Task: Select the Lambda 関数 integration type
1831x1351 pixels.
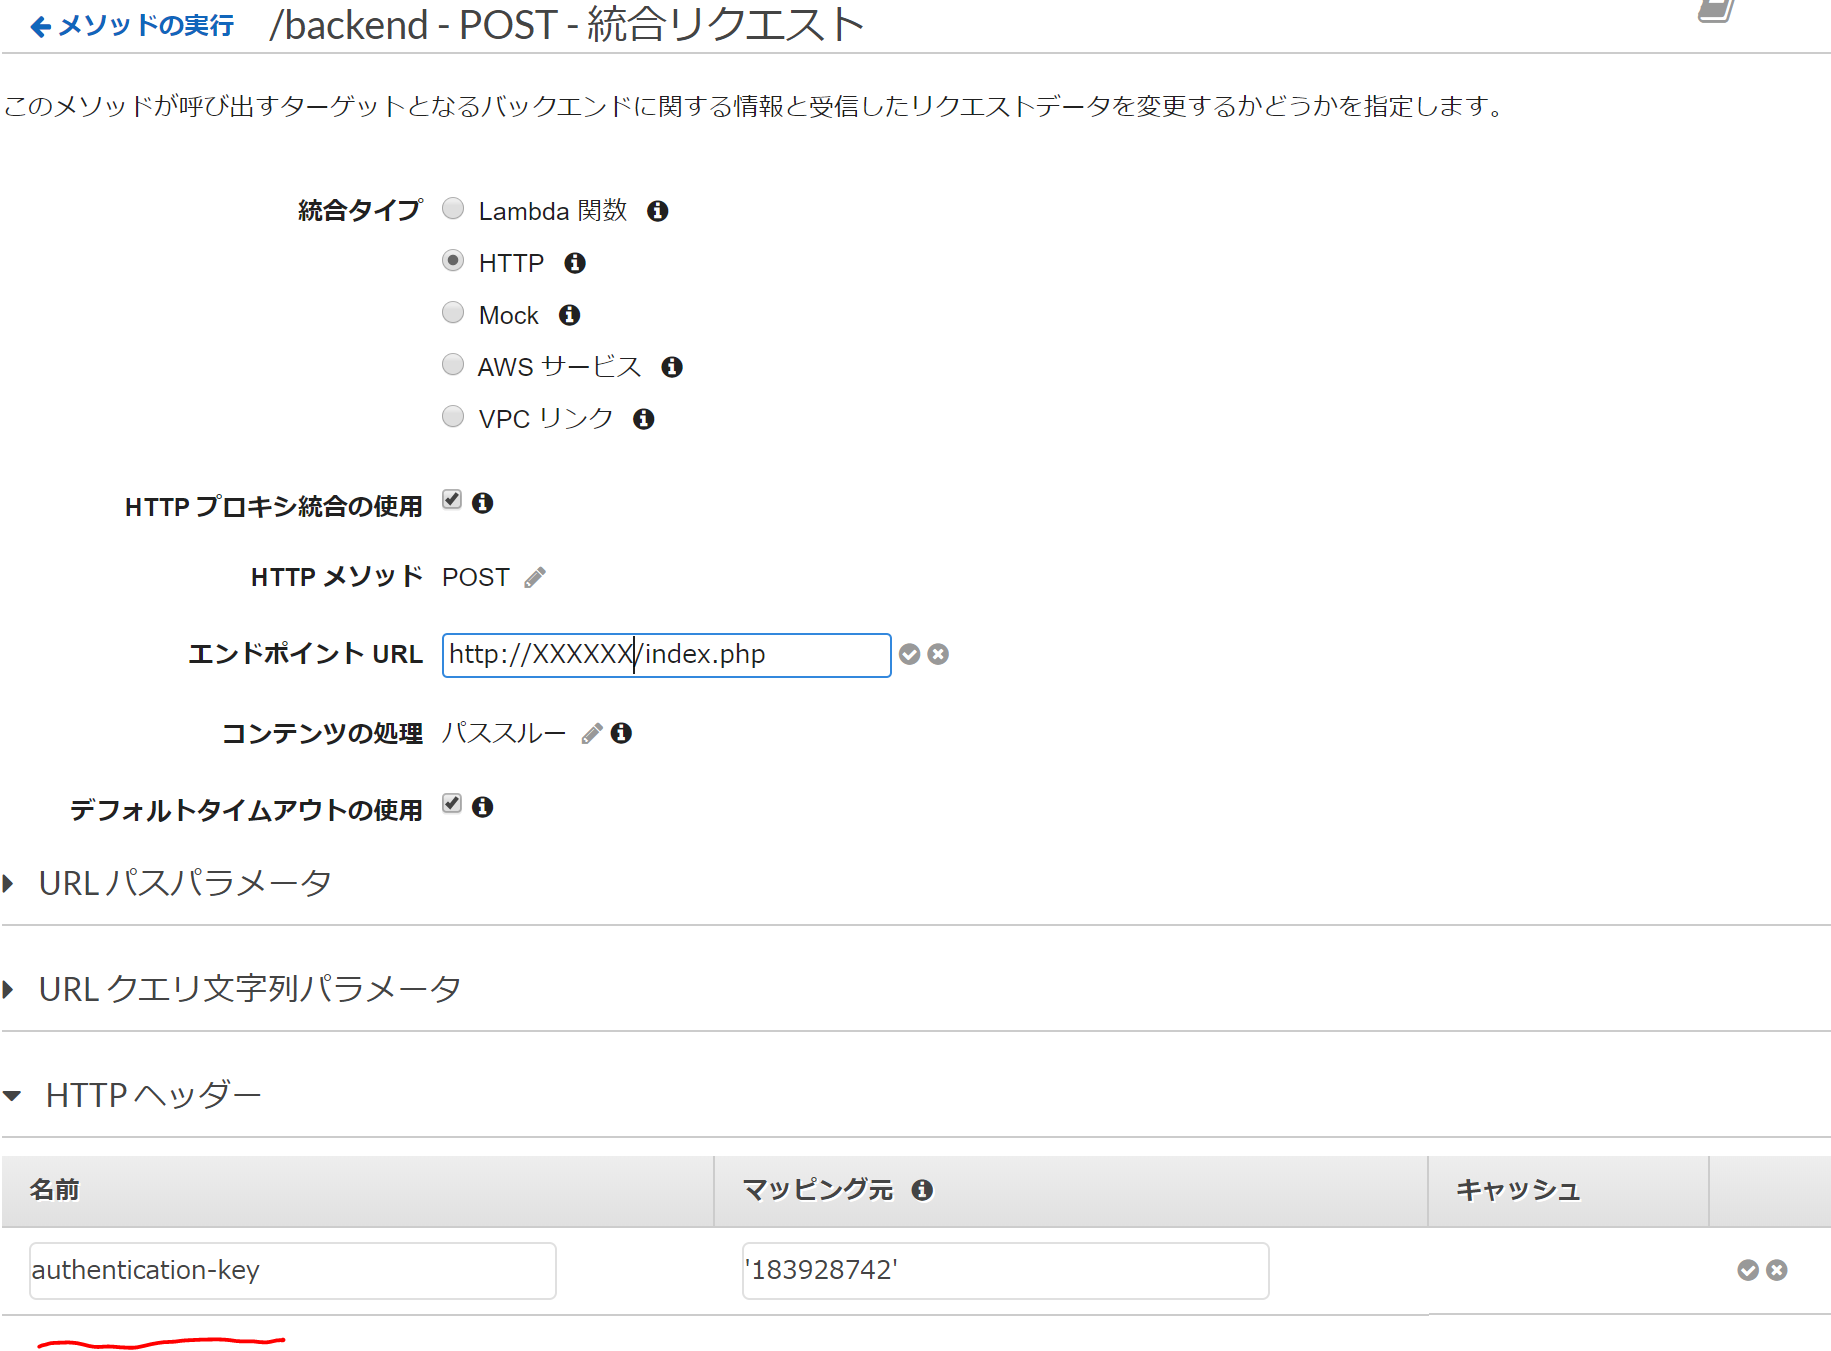Action: tap(453, 209)
